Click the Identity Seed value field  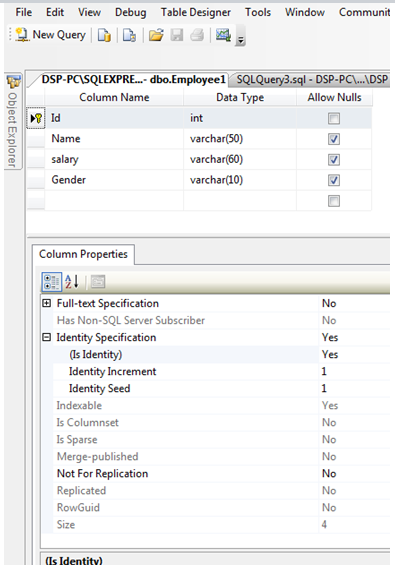(x=355, y=388)
